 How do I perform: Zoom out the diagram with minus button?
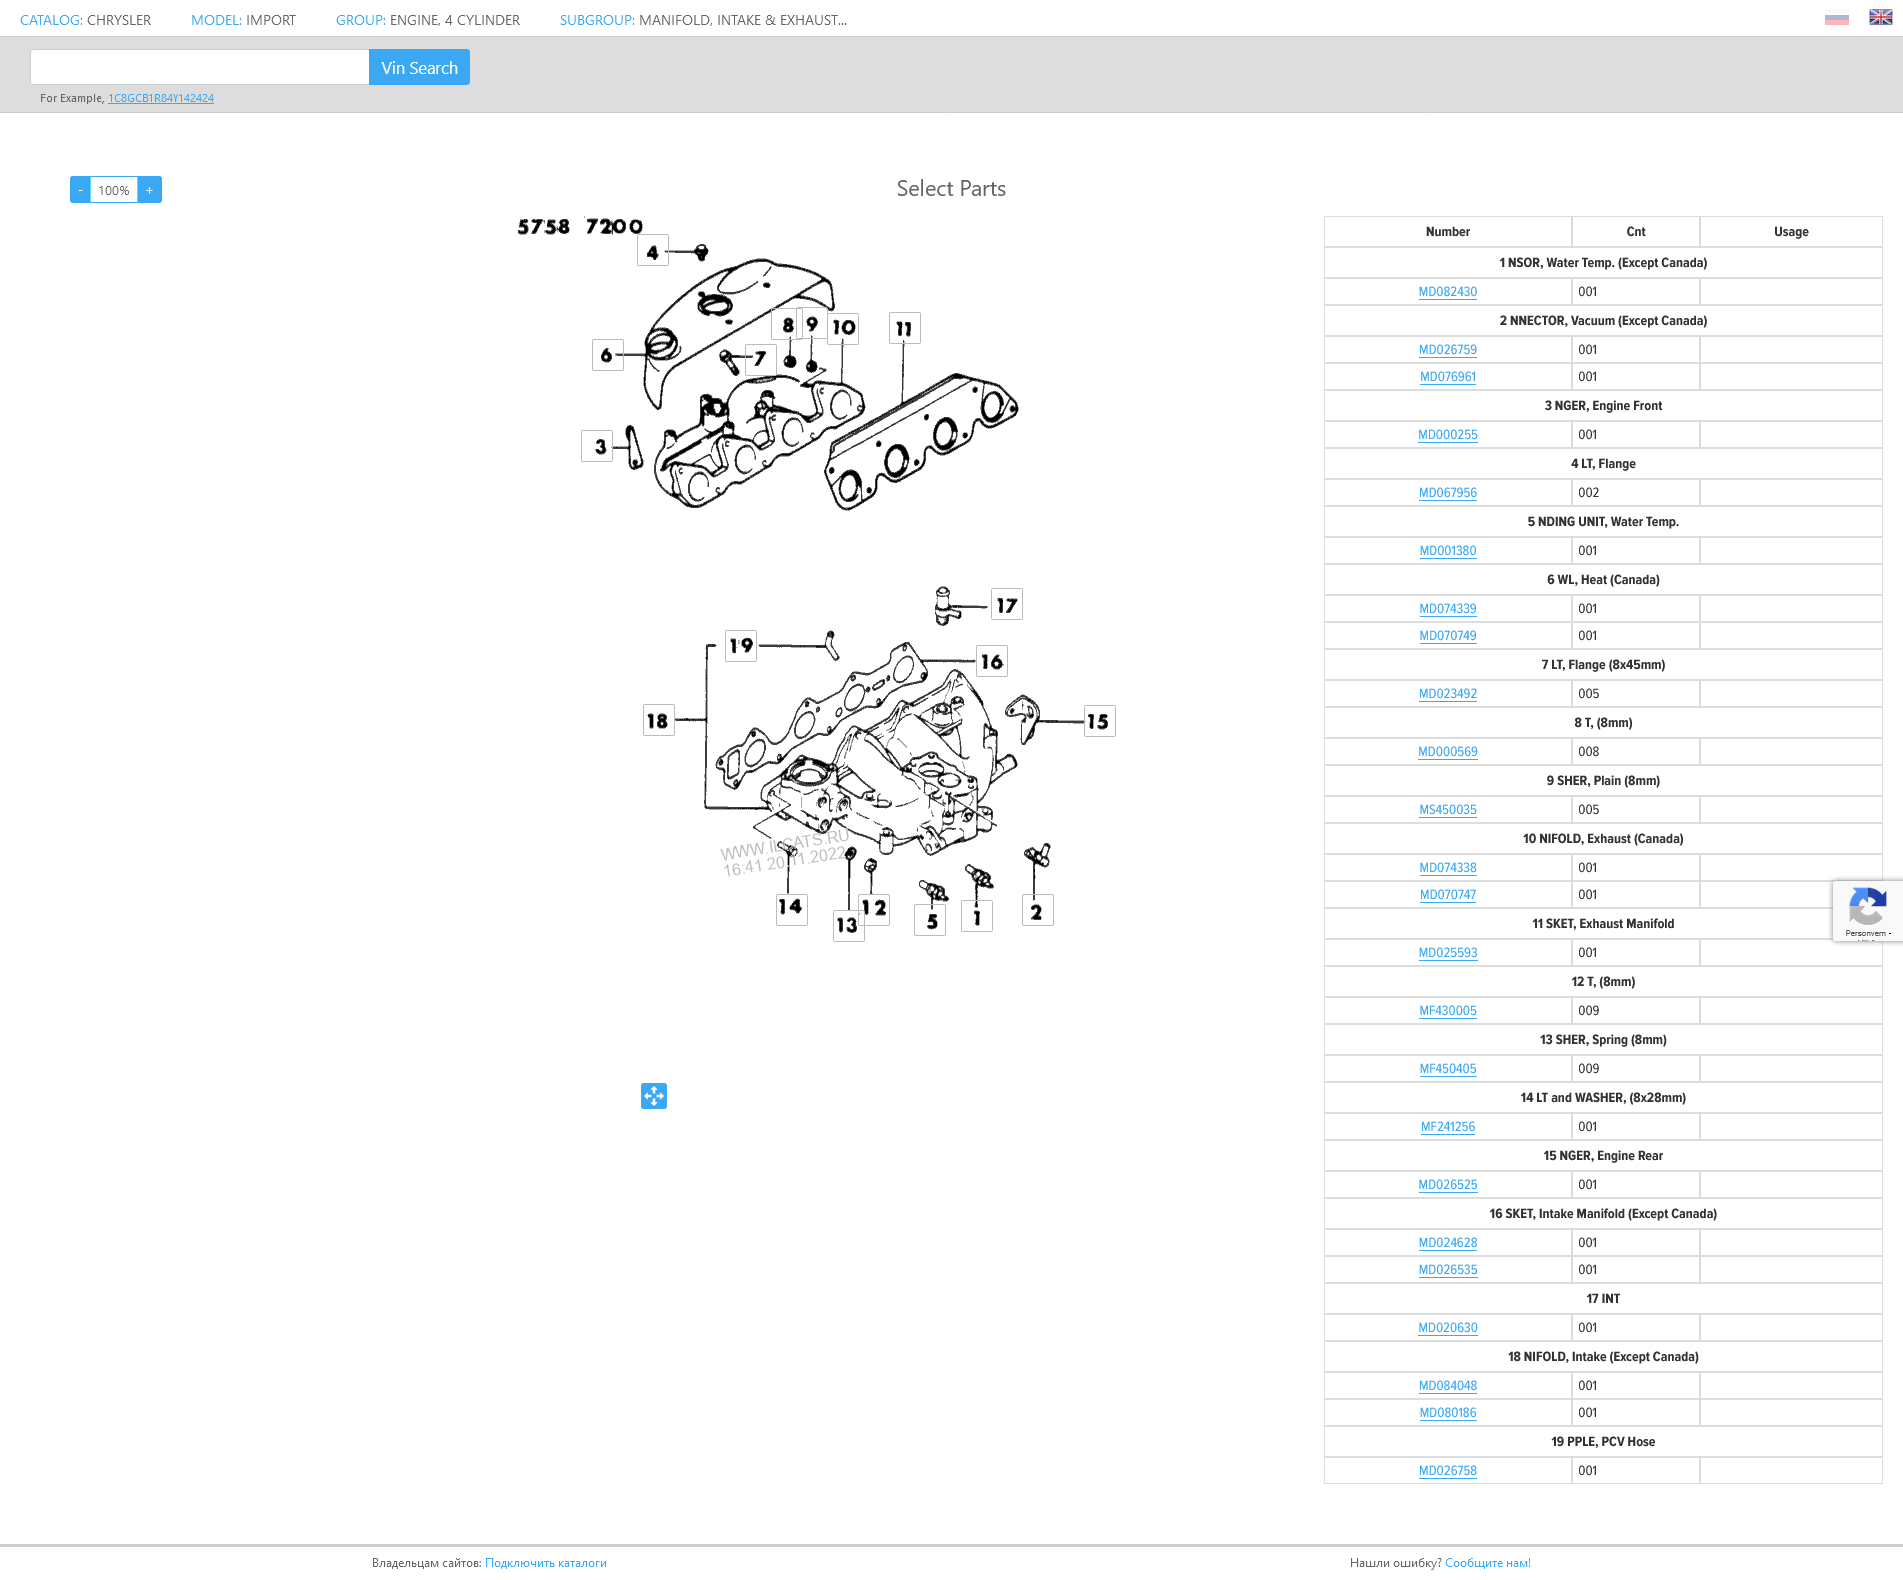(80, 190)
